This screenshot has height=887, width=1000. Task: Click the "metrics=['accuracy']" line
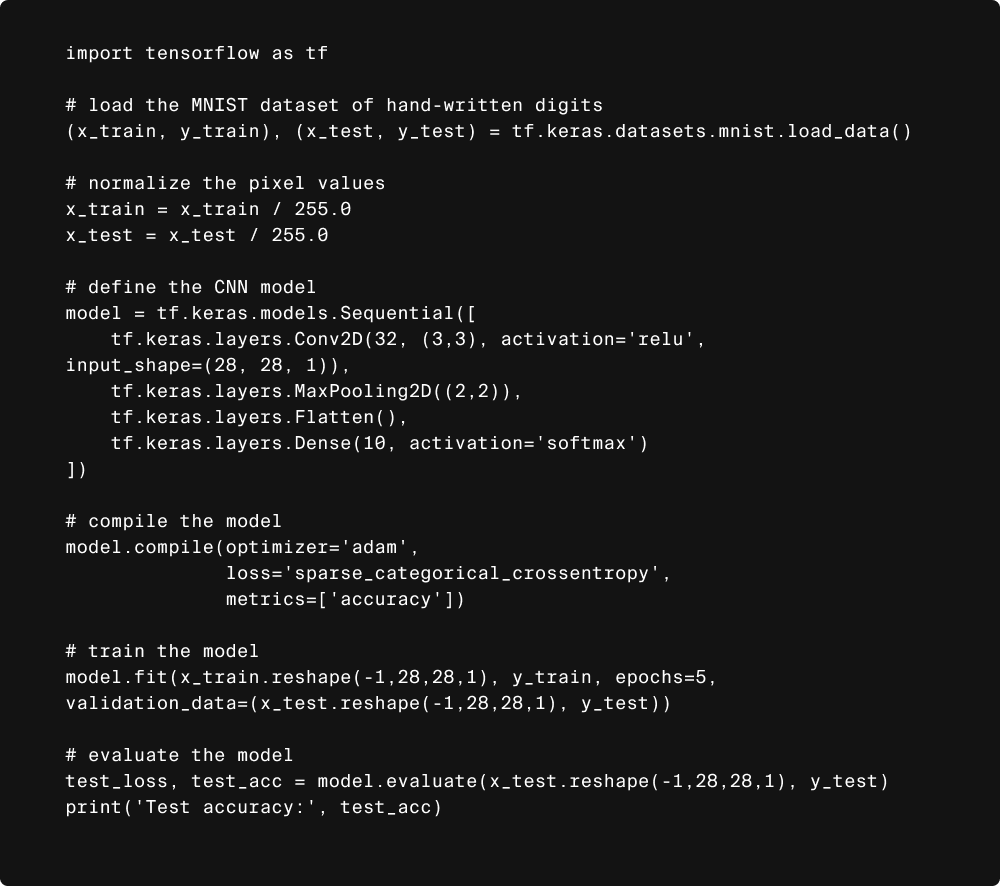[345, 599]
